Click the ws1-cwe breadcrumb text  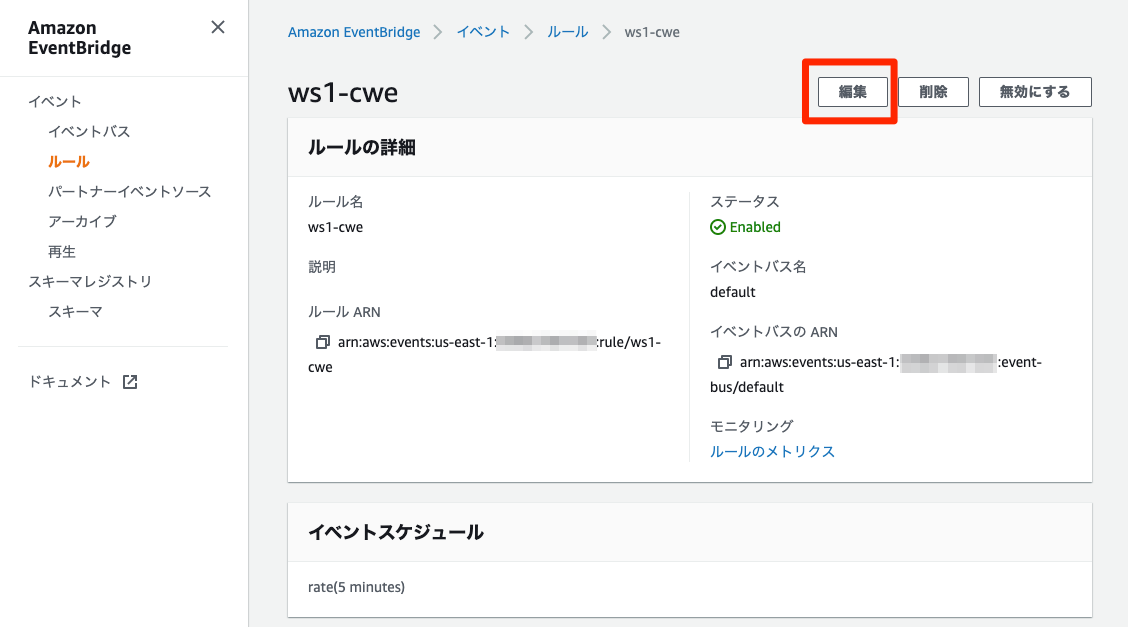click(x=652, y=32)
